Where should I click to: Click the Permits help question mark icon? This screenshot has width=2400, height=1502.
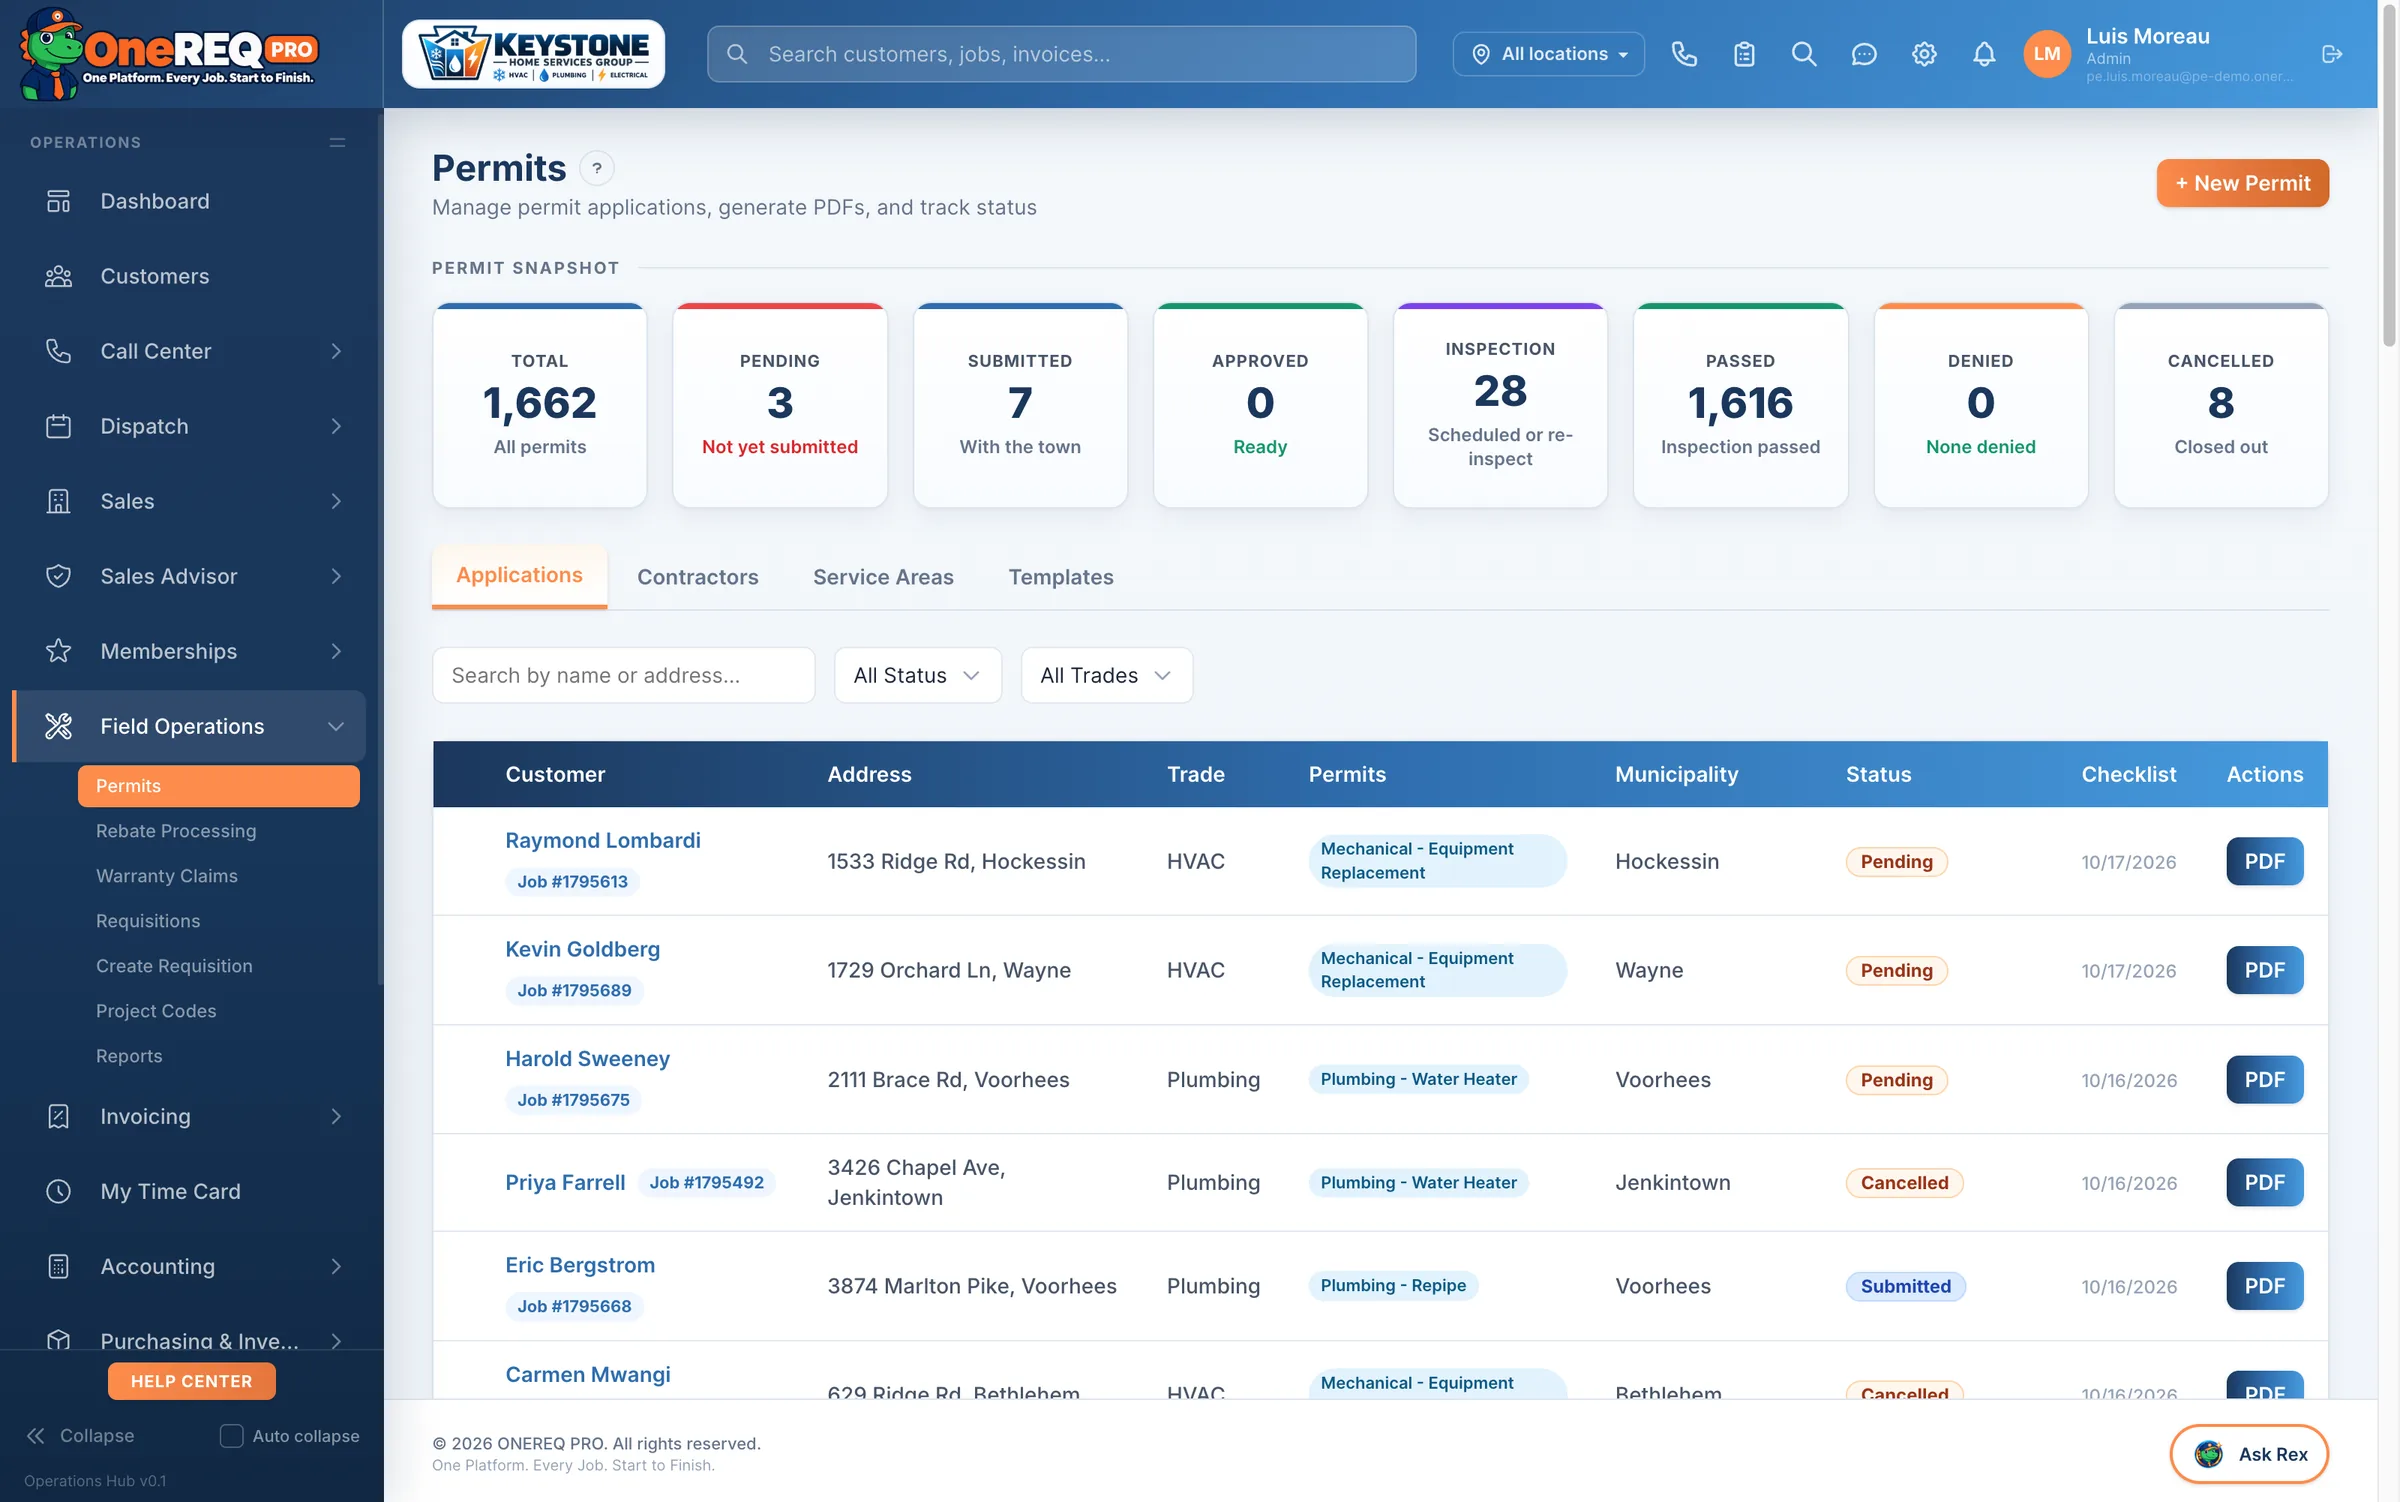point(597,168)
